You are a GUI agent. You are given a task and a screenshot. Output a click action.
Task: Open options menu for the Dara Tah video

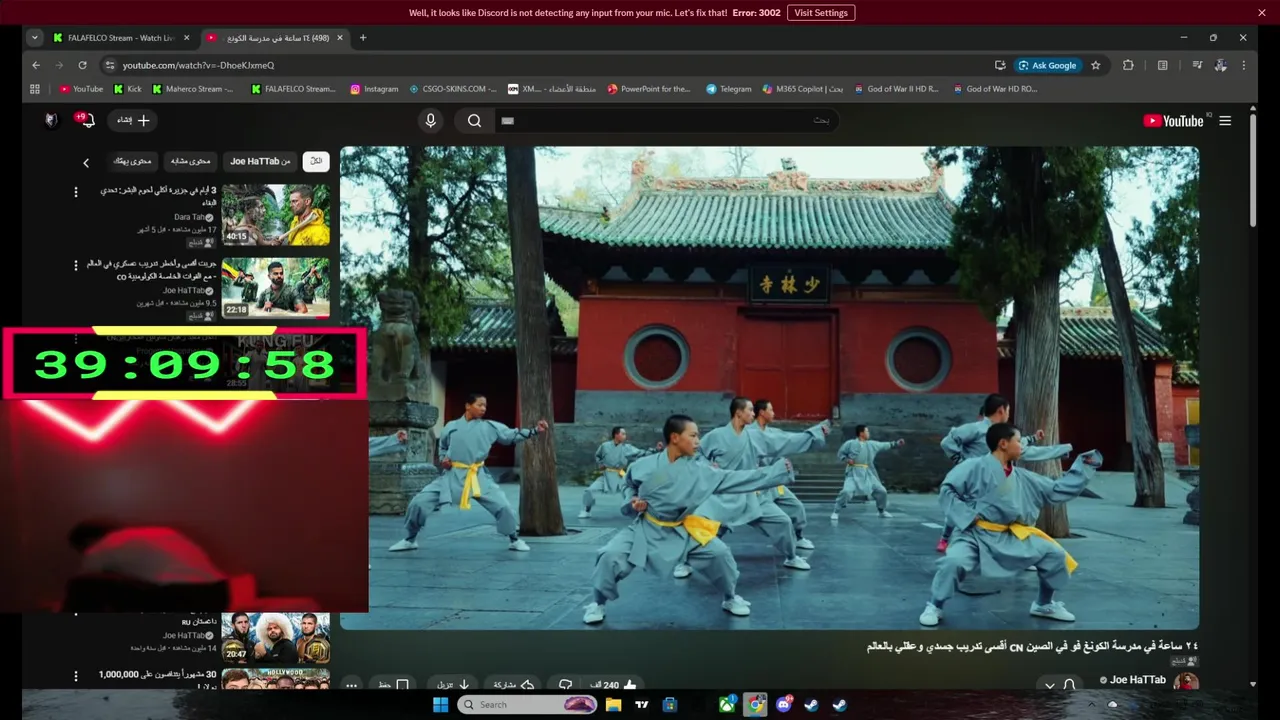coord(75,191)
